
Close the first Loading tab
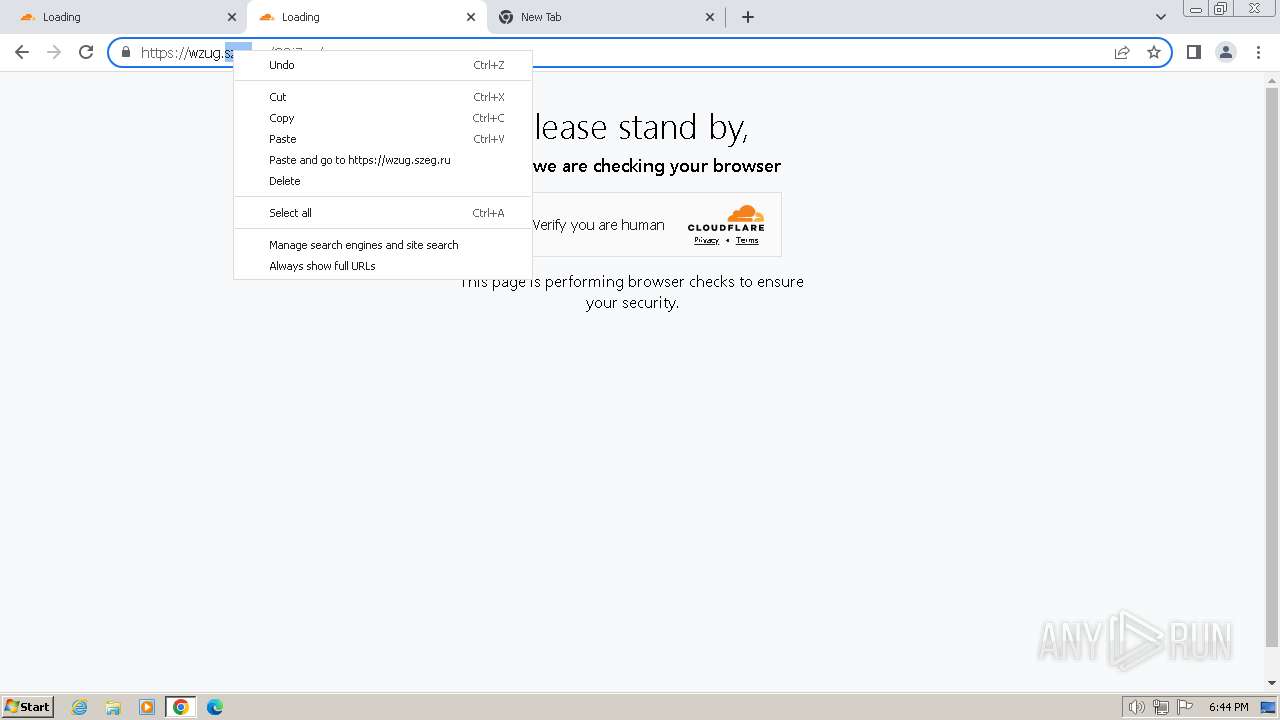232,17
